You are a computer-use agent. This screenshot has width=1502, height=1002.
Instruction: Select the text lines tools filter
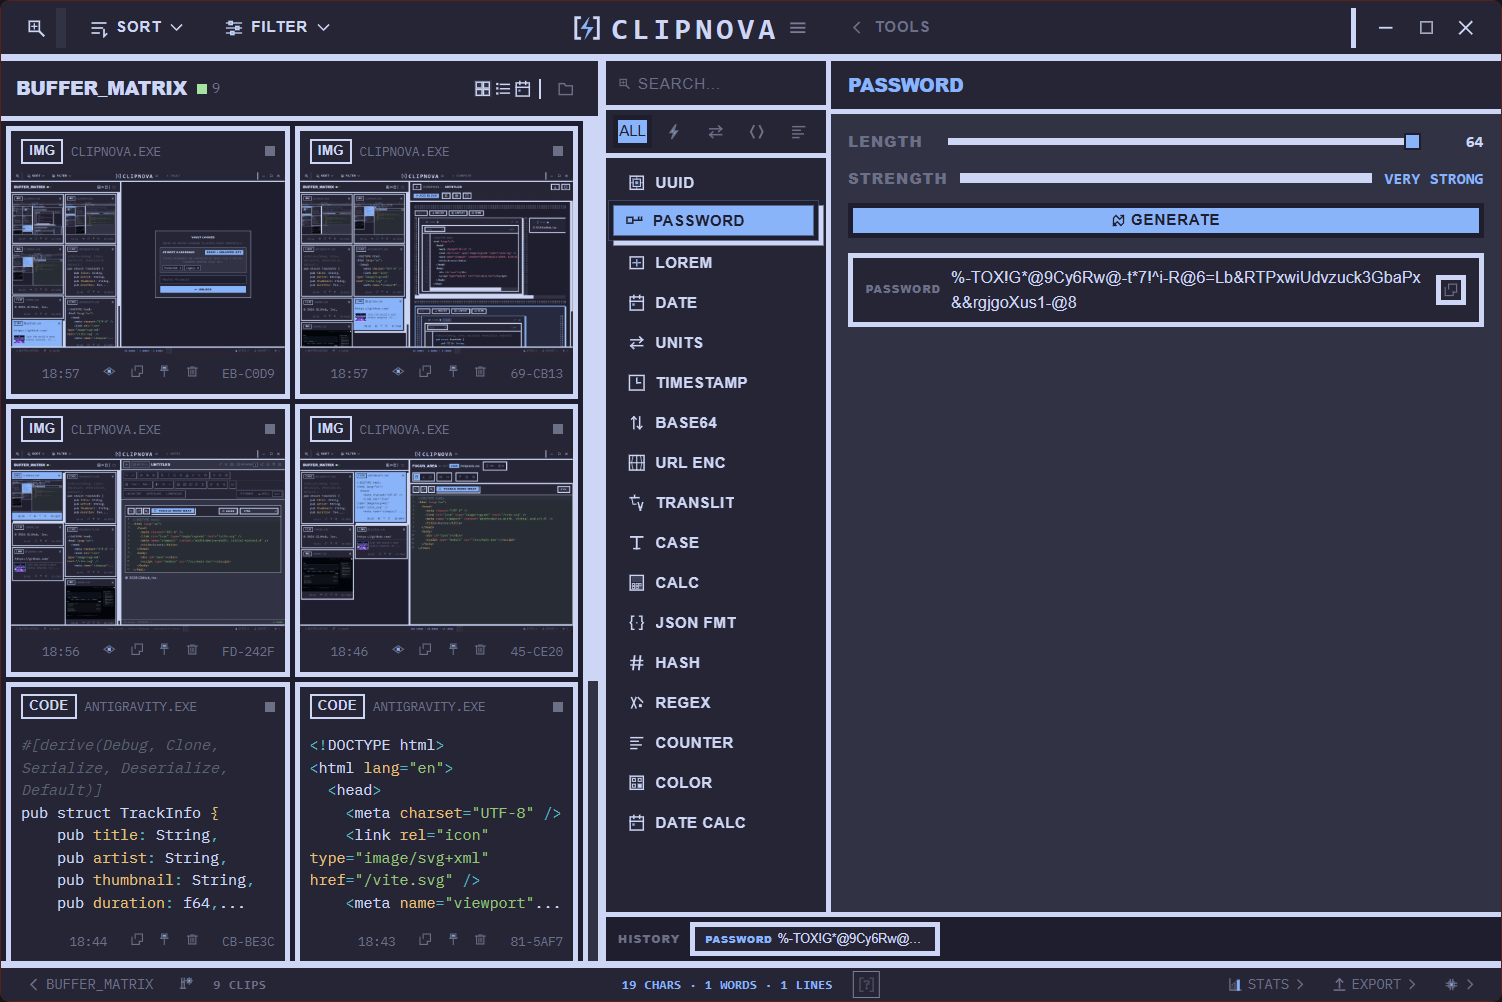pos(798,131)
